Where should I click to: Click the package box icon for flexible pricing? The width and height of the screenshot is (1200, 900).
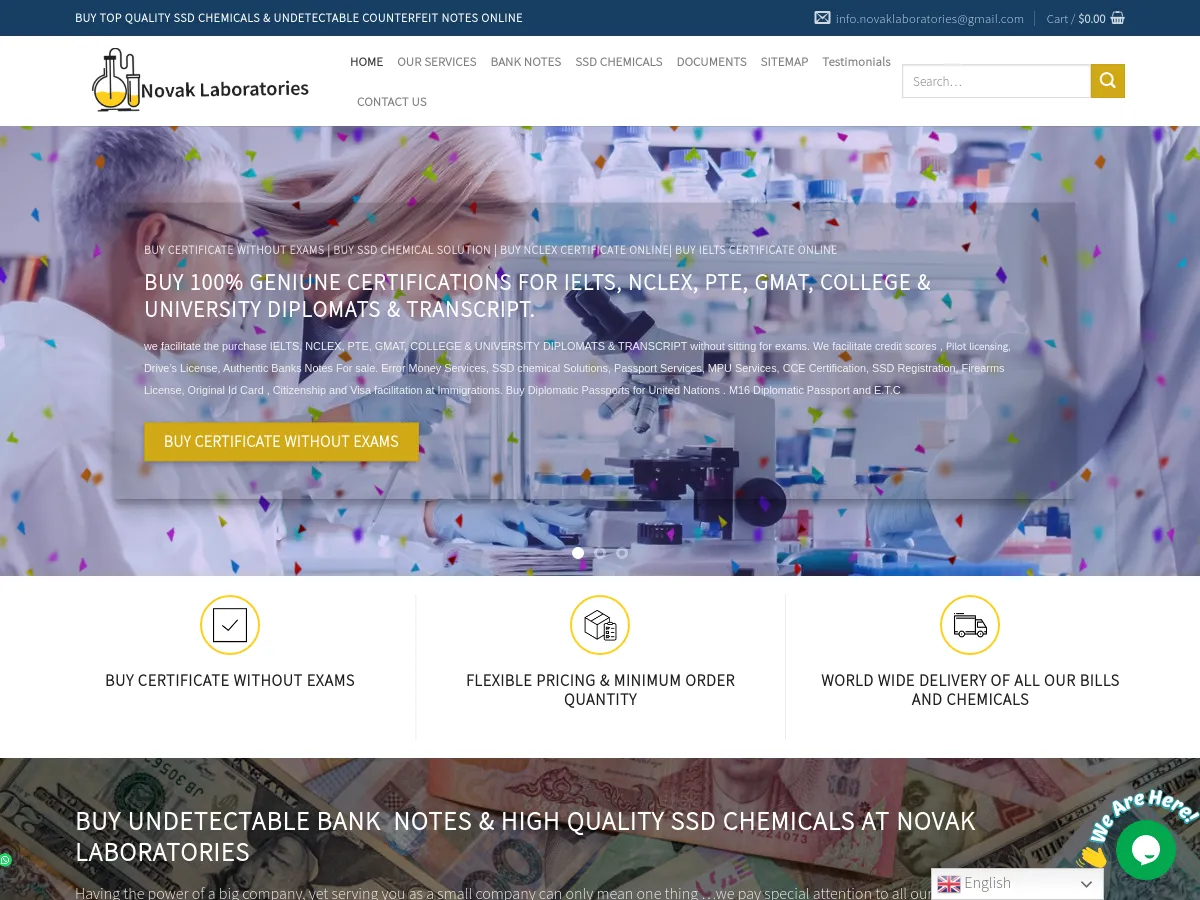pyautogui.click(x=600, y=624)
